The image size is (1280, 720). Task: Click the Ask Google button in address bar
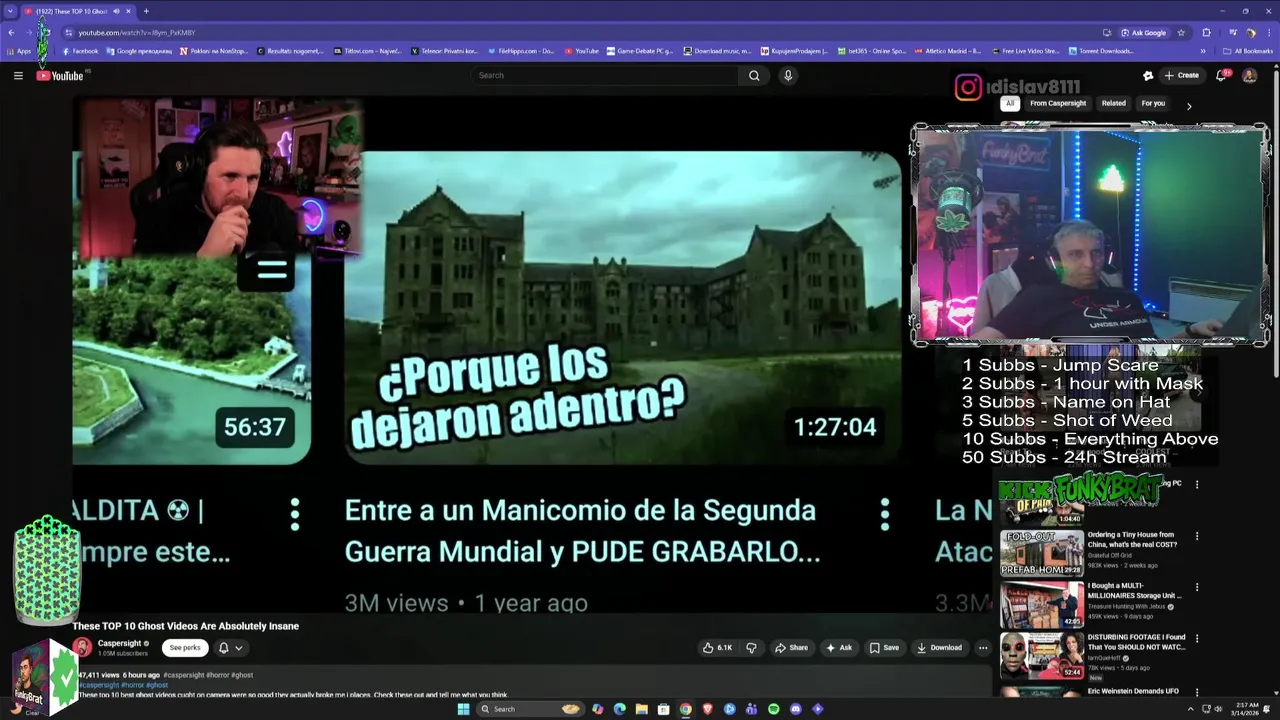pos(1144,33)
